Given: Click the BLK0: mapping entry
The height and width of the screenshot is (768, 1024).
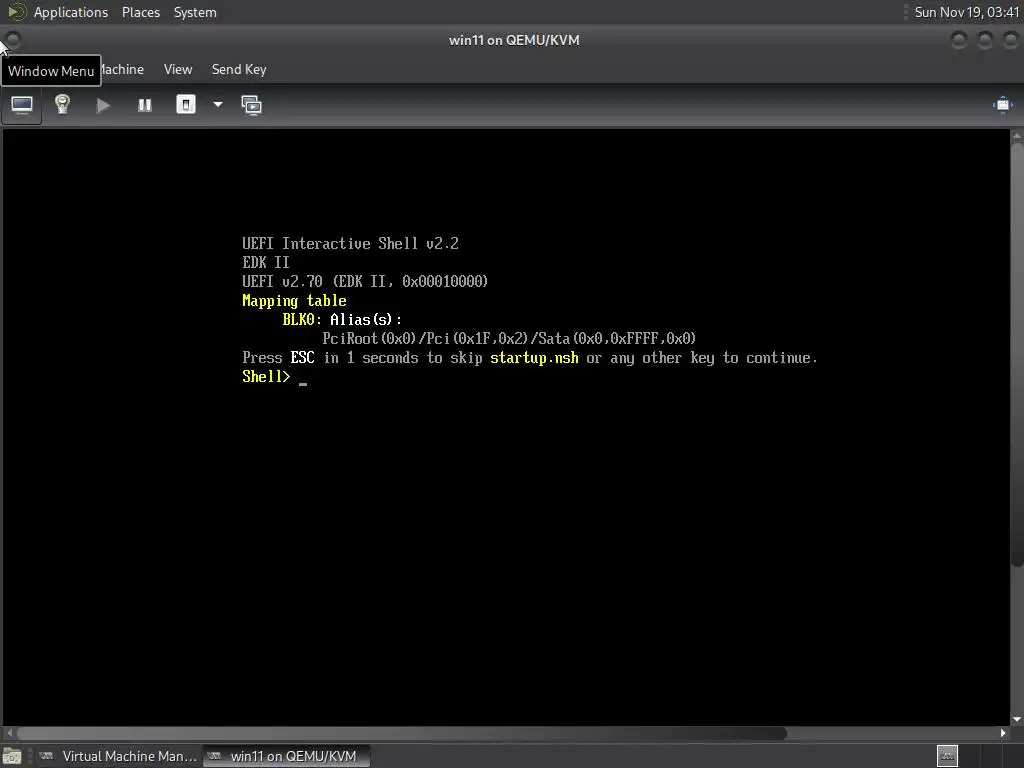Looking at the screenshot, I should [302, 319].
